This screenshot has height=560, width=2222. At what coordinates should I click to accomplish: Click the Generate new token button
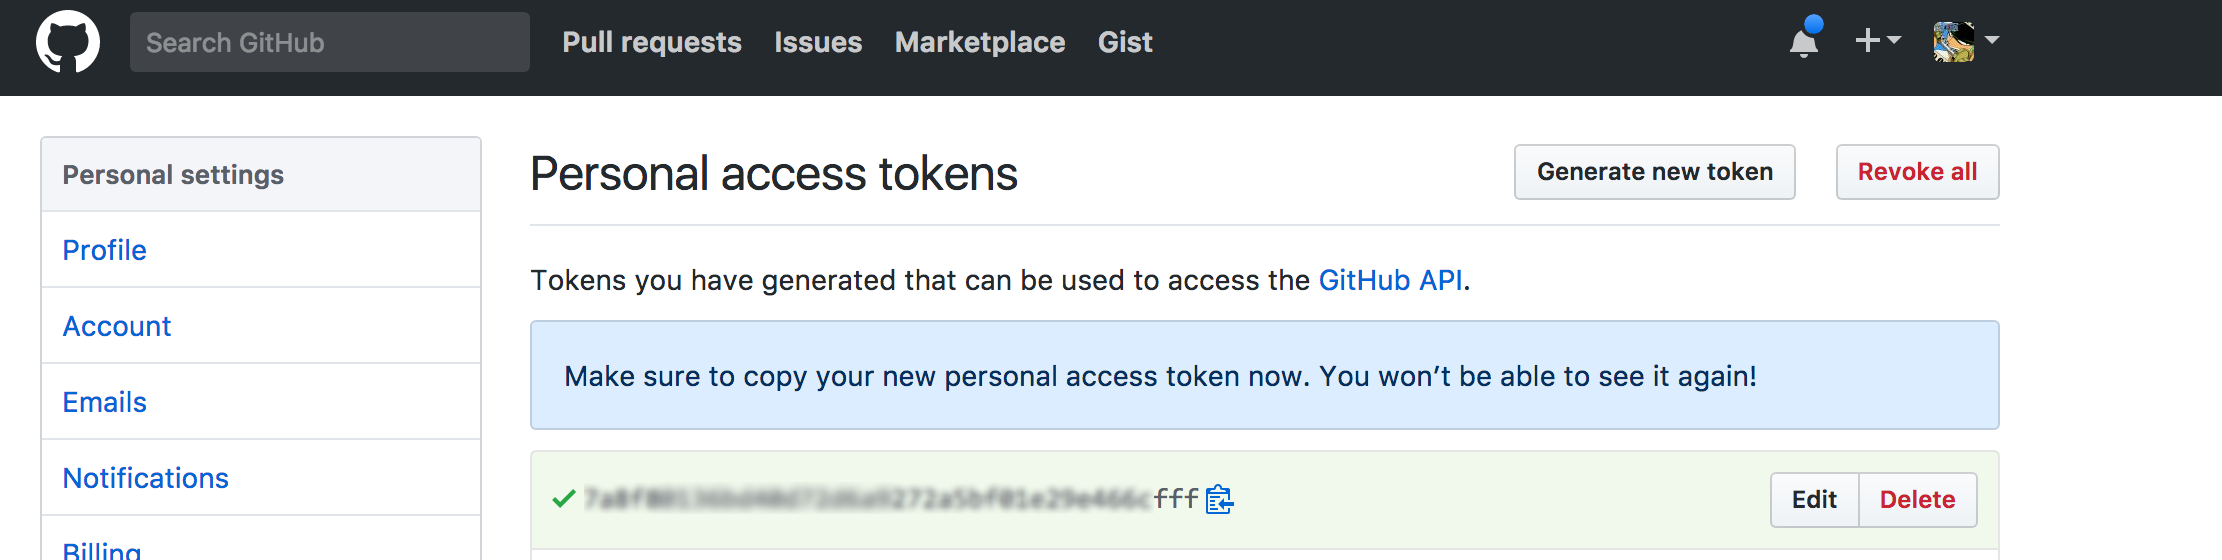click(1655, 172)
